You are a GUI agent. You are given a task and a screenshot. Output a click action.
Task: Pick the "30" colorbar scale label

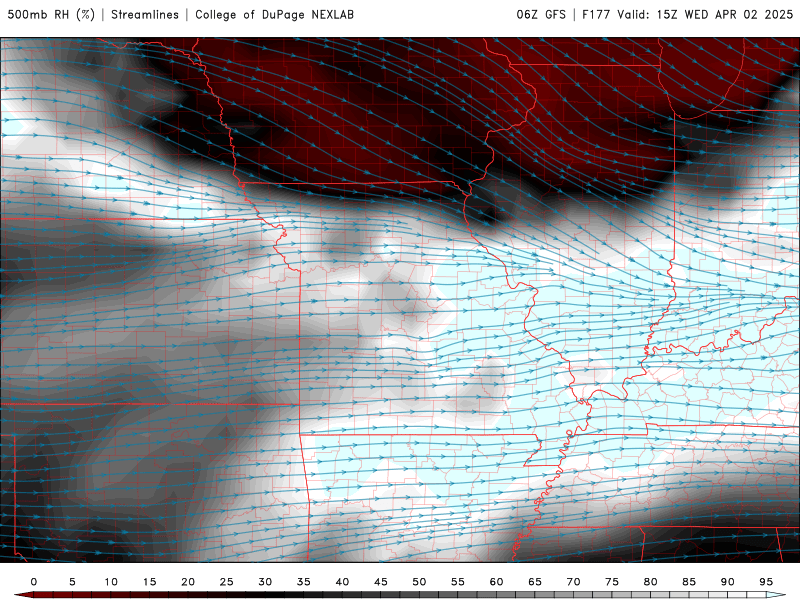coord(265,582)
